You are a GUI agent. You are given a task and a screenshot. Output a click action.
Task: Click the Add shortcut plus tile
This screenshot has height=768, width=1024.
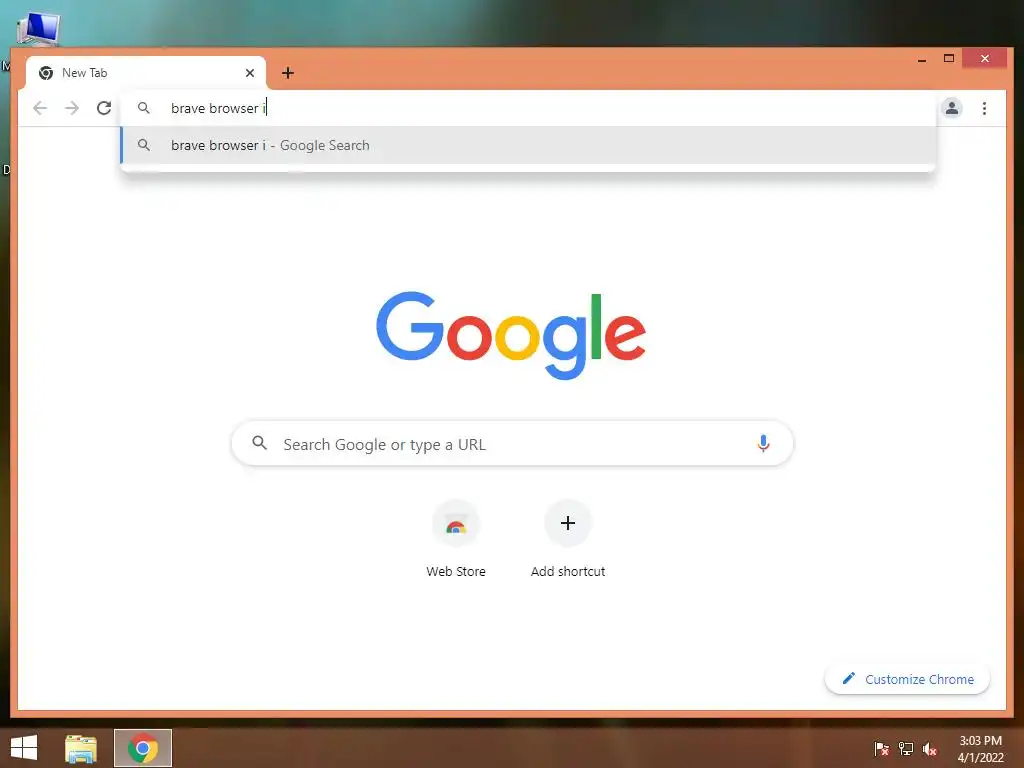click(x=568, y=523)
